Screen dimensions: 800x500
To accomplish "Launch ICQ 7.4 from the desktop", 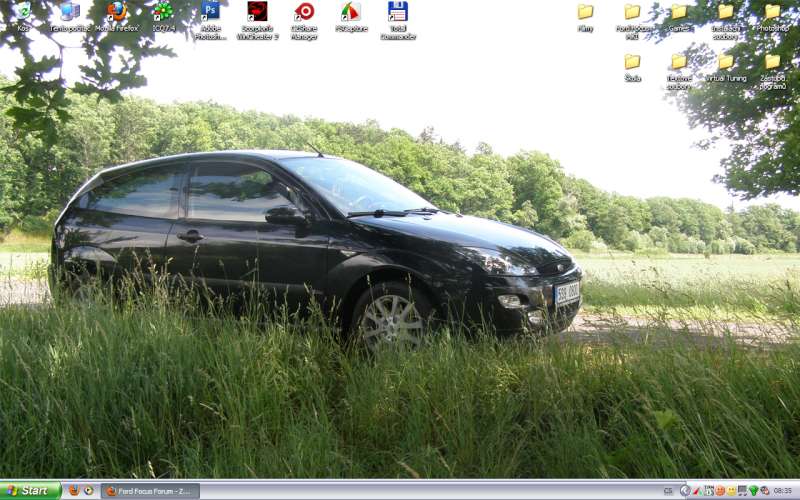I will pyautogui.click(x=163, y=12).
